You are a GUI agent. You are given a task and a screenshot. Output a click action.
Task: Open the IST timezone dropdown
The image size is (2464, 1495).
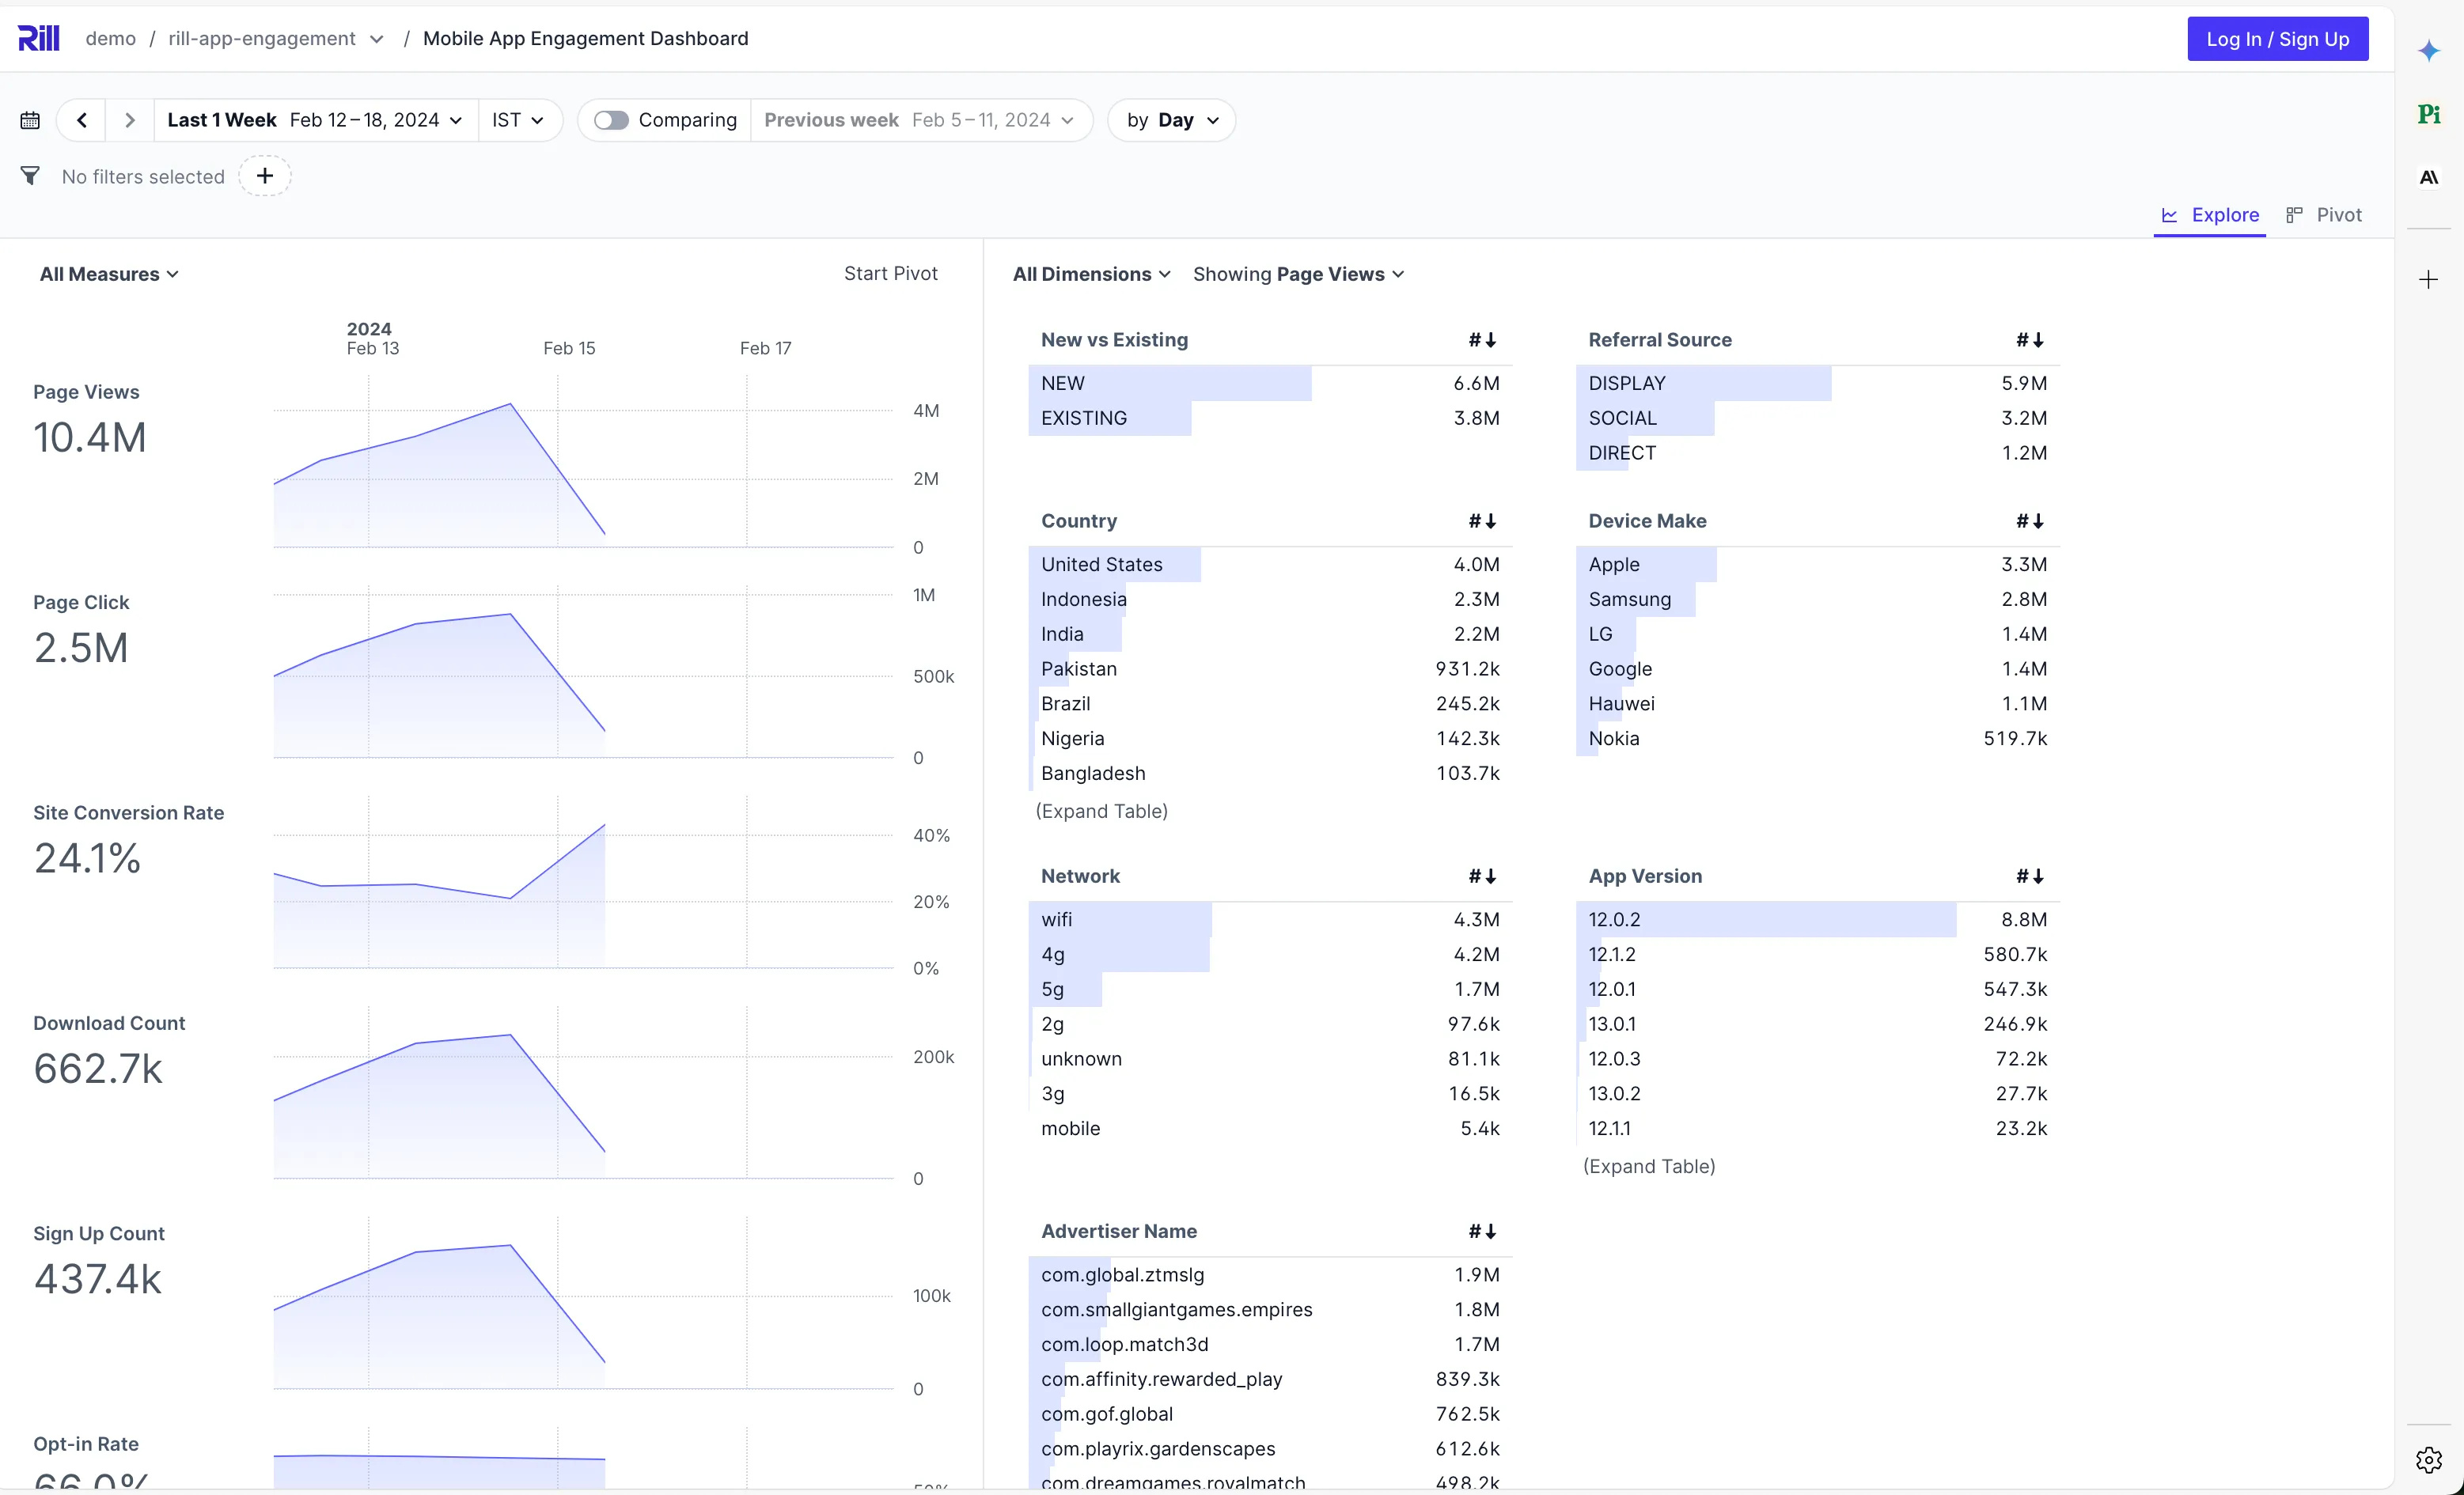click(x=518, y=120)
